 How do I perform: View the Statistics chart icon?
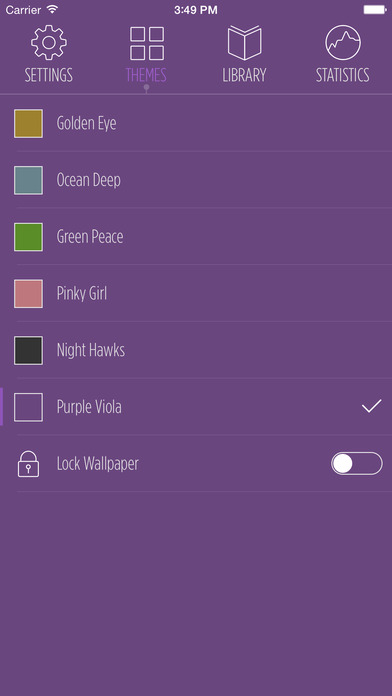click(x=343, y=43)
